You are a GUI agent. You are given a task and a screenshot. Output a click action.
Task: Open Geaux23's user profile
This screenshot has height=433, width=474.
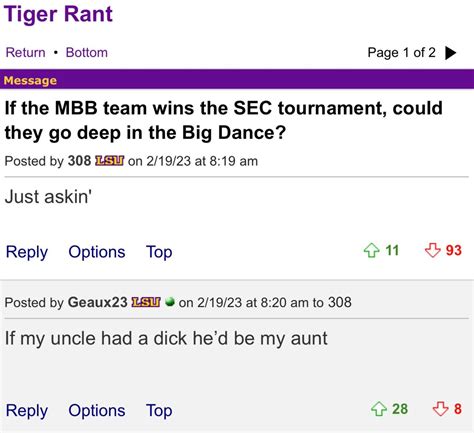[x=98, y=302]
